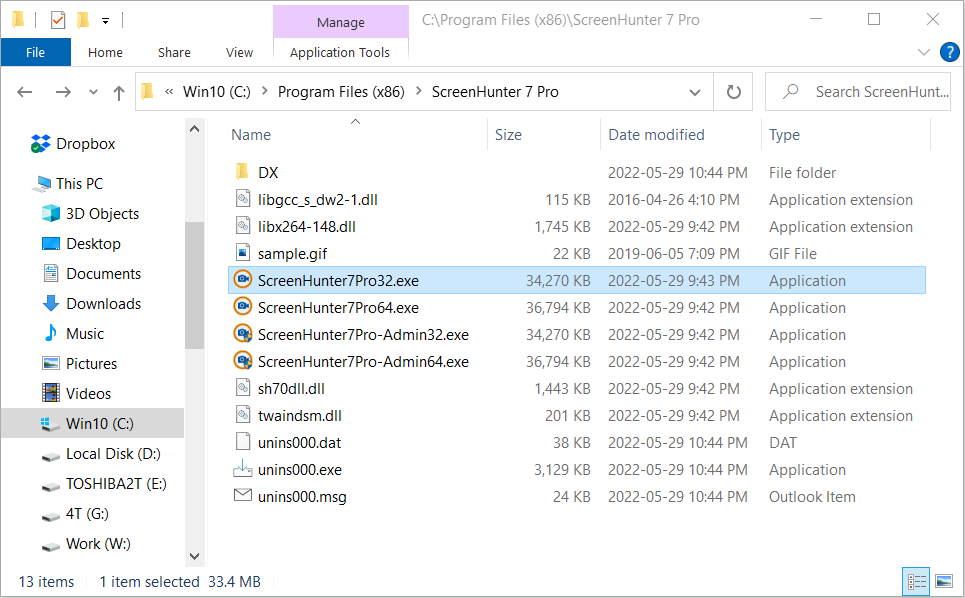Click the DX folder icon
The height and width of the screenshot is (598, 965).
point(242,172)
